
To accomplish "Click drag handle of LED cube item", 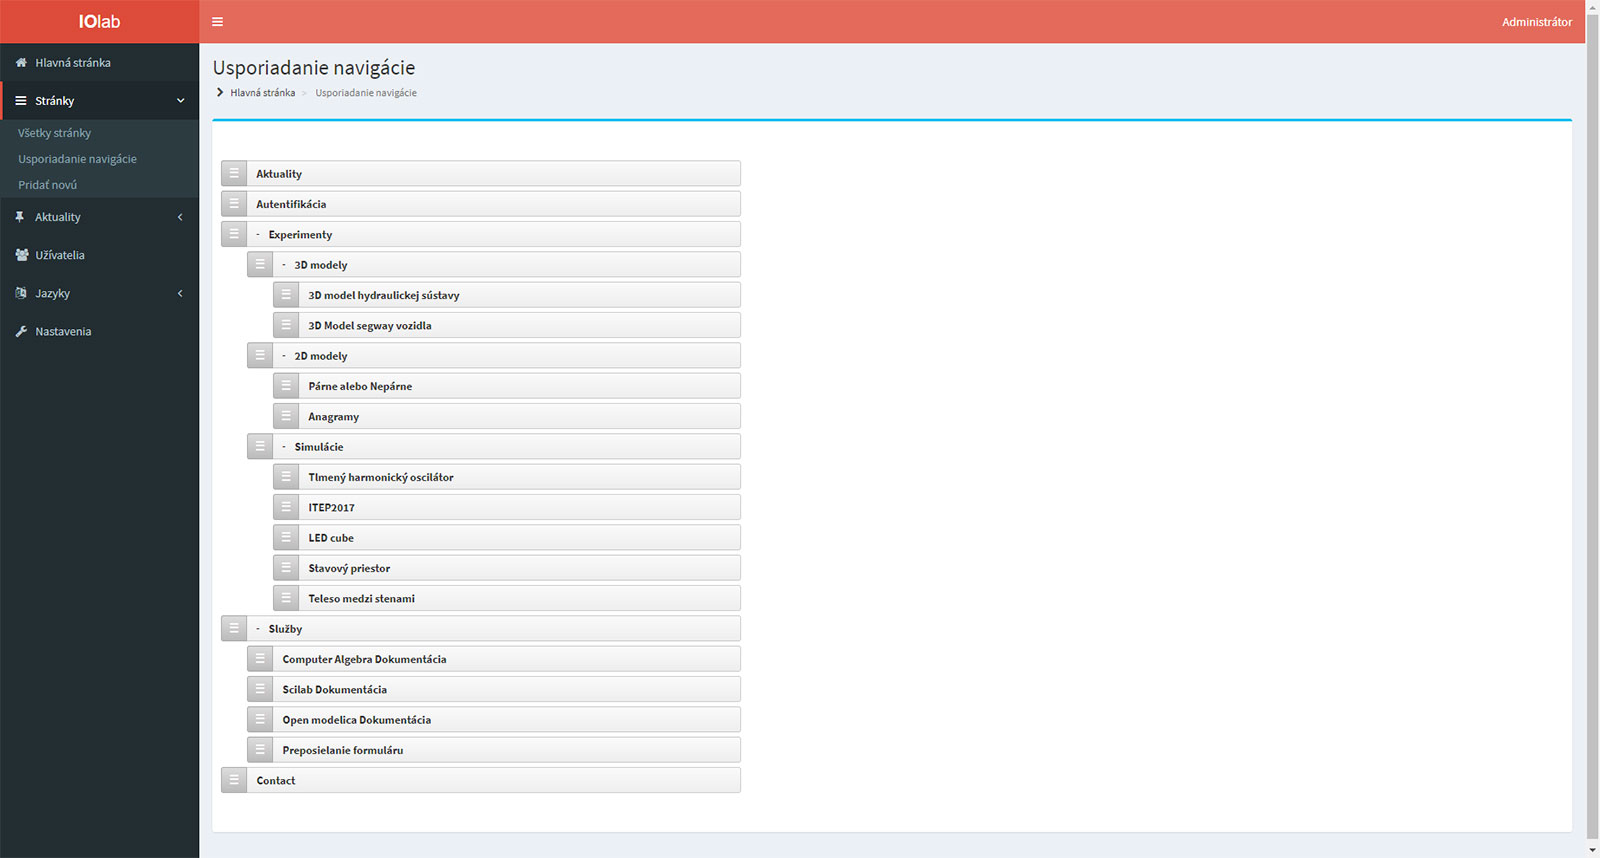I will pos(286,538).
